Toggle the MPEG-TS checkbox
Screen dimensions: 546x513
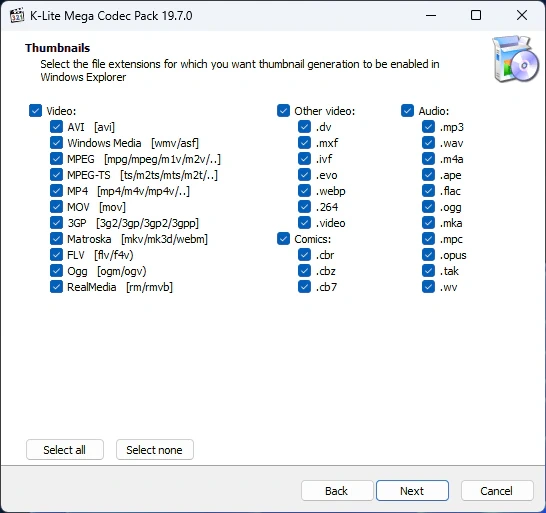point(56,175)
